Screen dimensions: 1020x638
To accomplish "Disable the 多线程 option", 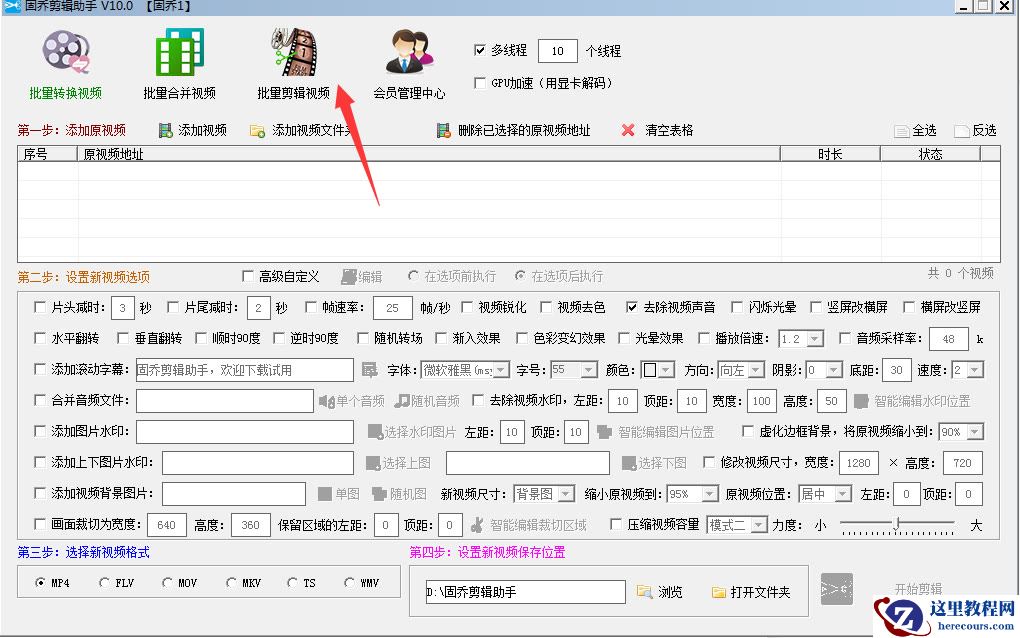I will click(x=479, y=51).
